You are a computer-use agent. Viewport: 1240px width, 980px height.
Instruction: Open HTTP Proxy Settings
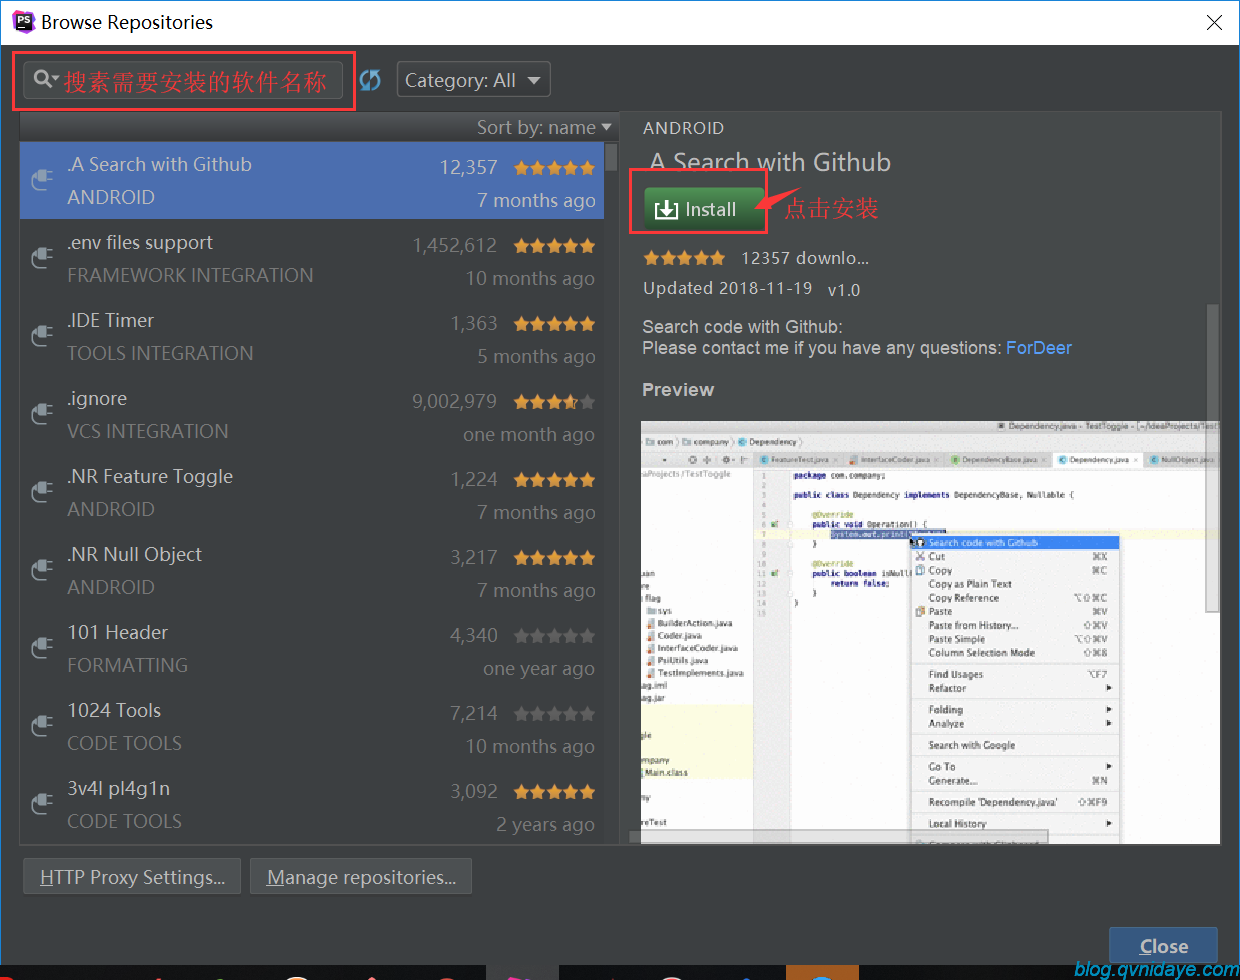pos(132,877)
